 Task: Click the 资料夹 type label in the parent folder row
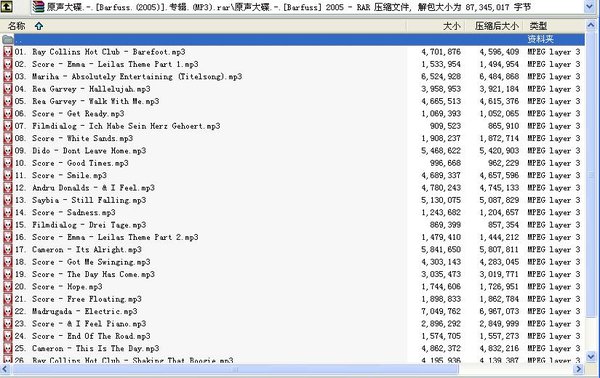tap(540, 39)
